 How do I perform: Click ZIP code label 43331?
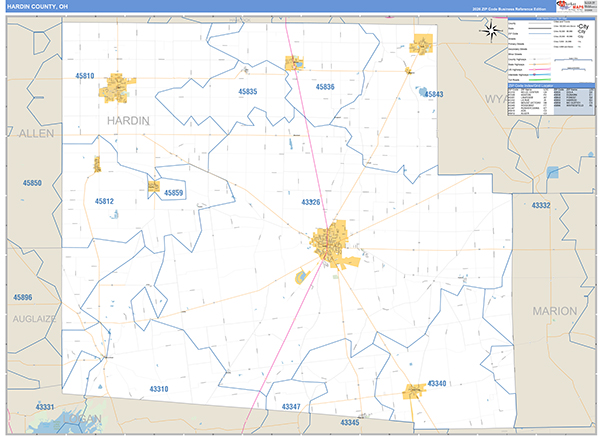click(x=45, y=407)
